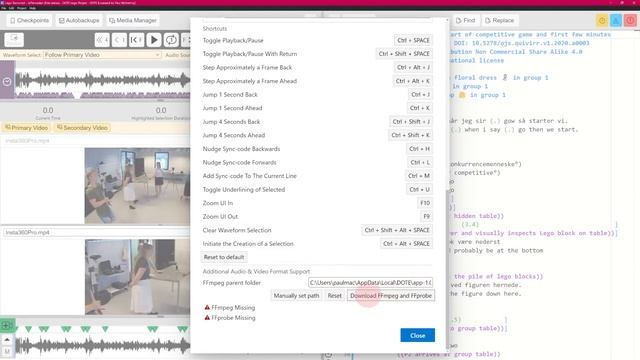This screenshot has height=360, width=640.
Task: Click the Zoom UI In F10 shortcut
Action: click(x=424, y=203)
